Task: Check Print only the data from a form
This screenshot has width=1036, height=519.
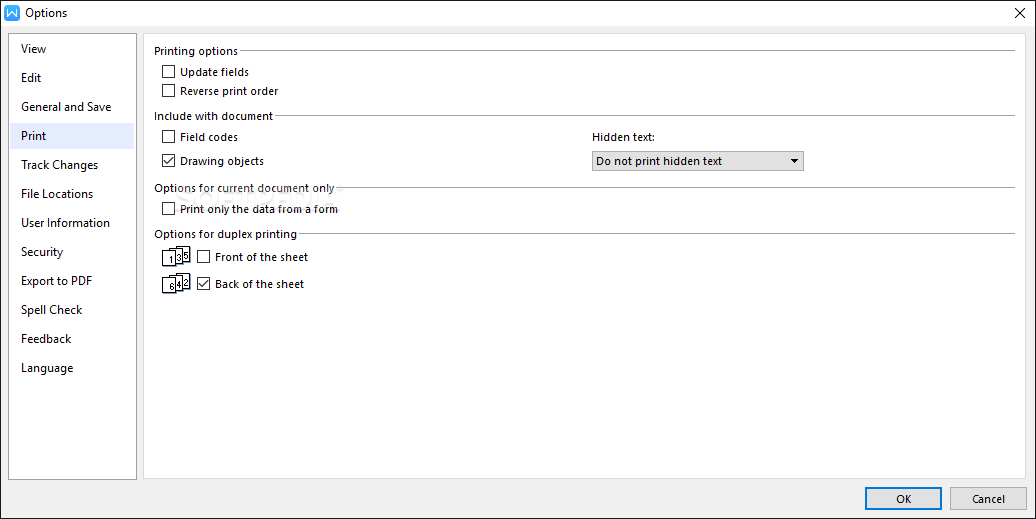Action: click(168, 209)
